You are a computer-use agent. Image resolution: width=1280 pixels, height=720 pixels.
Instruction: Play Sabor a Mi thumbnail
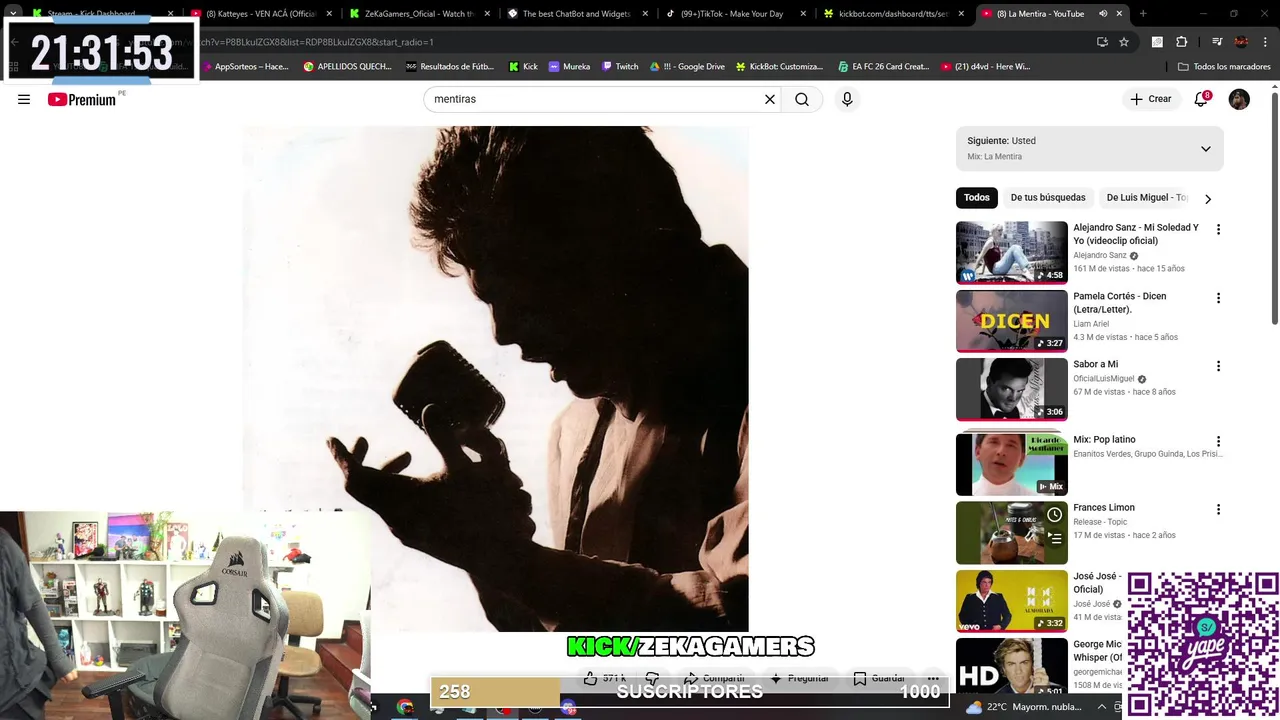point(1011,389)
